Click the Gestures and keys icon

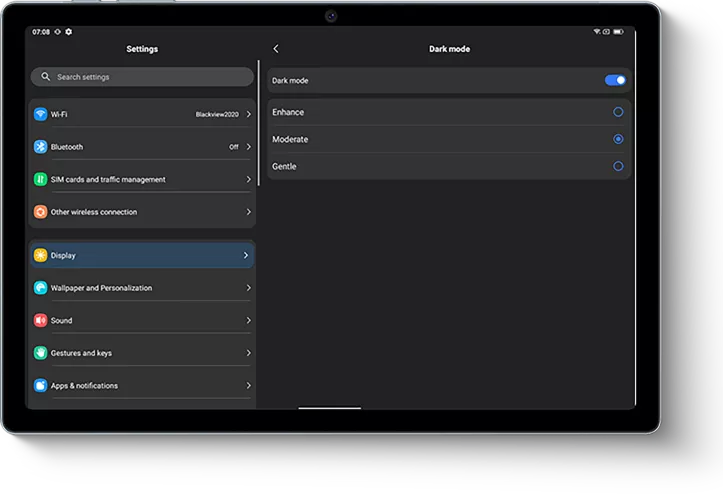point(41,353)
